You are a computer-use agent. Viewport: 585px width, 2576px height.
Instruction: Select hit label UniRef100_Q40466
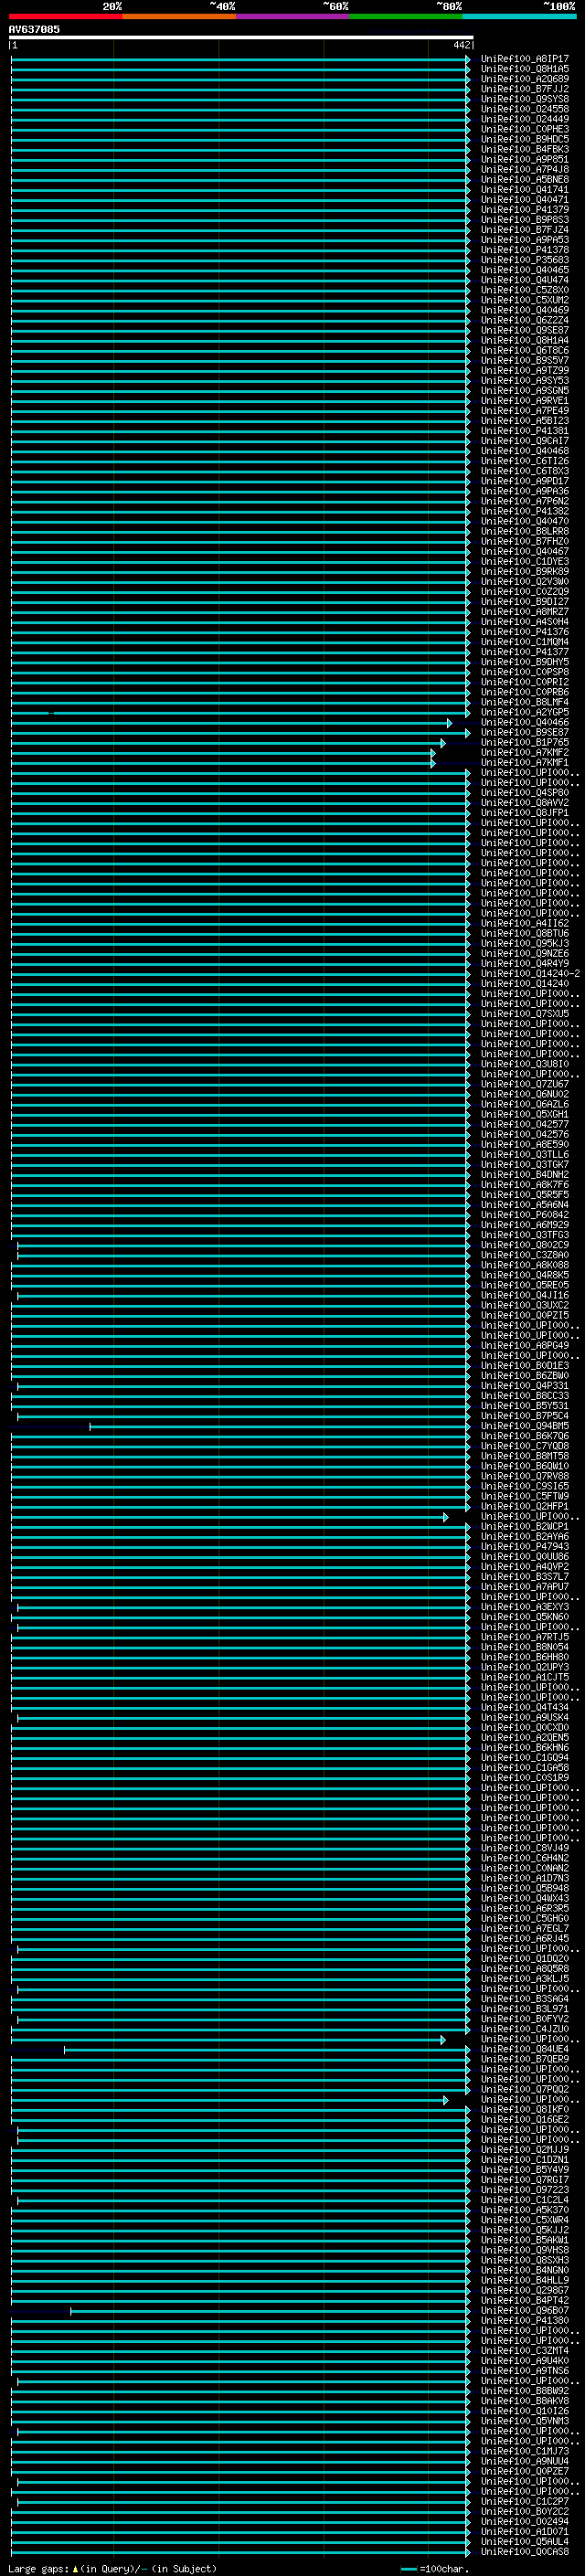click(524, 722)
